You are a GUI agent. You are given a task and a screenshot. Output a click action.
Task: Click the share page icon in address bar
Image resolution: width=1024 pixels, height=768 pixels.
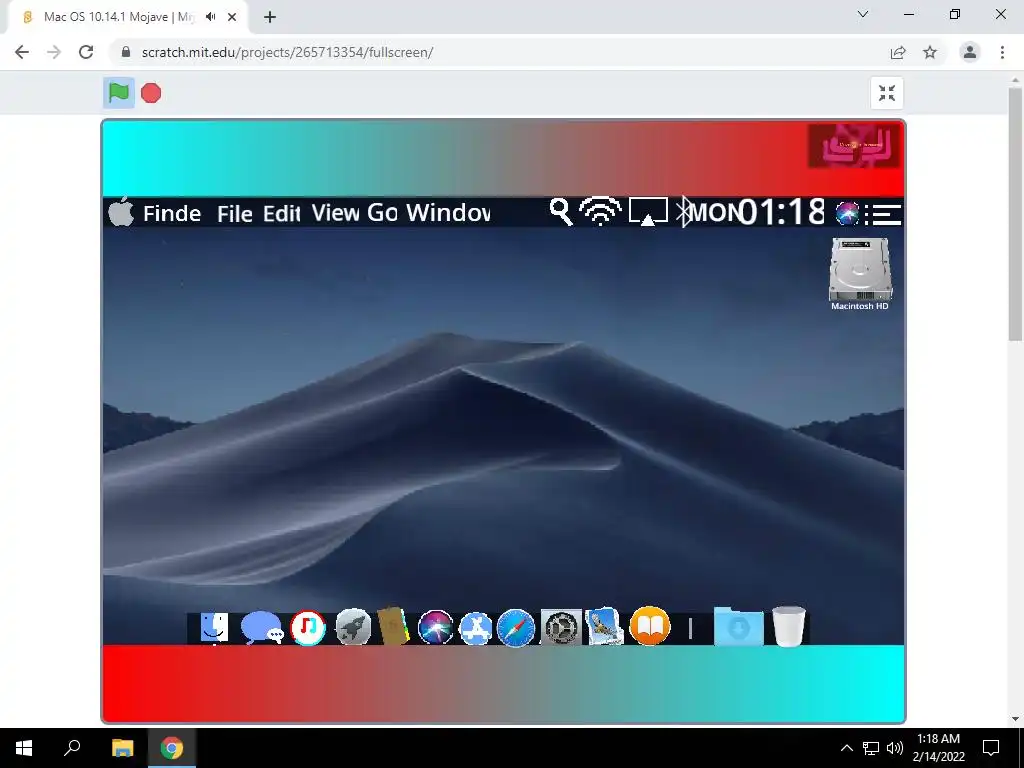tap(898, 52)
